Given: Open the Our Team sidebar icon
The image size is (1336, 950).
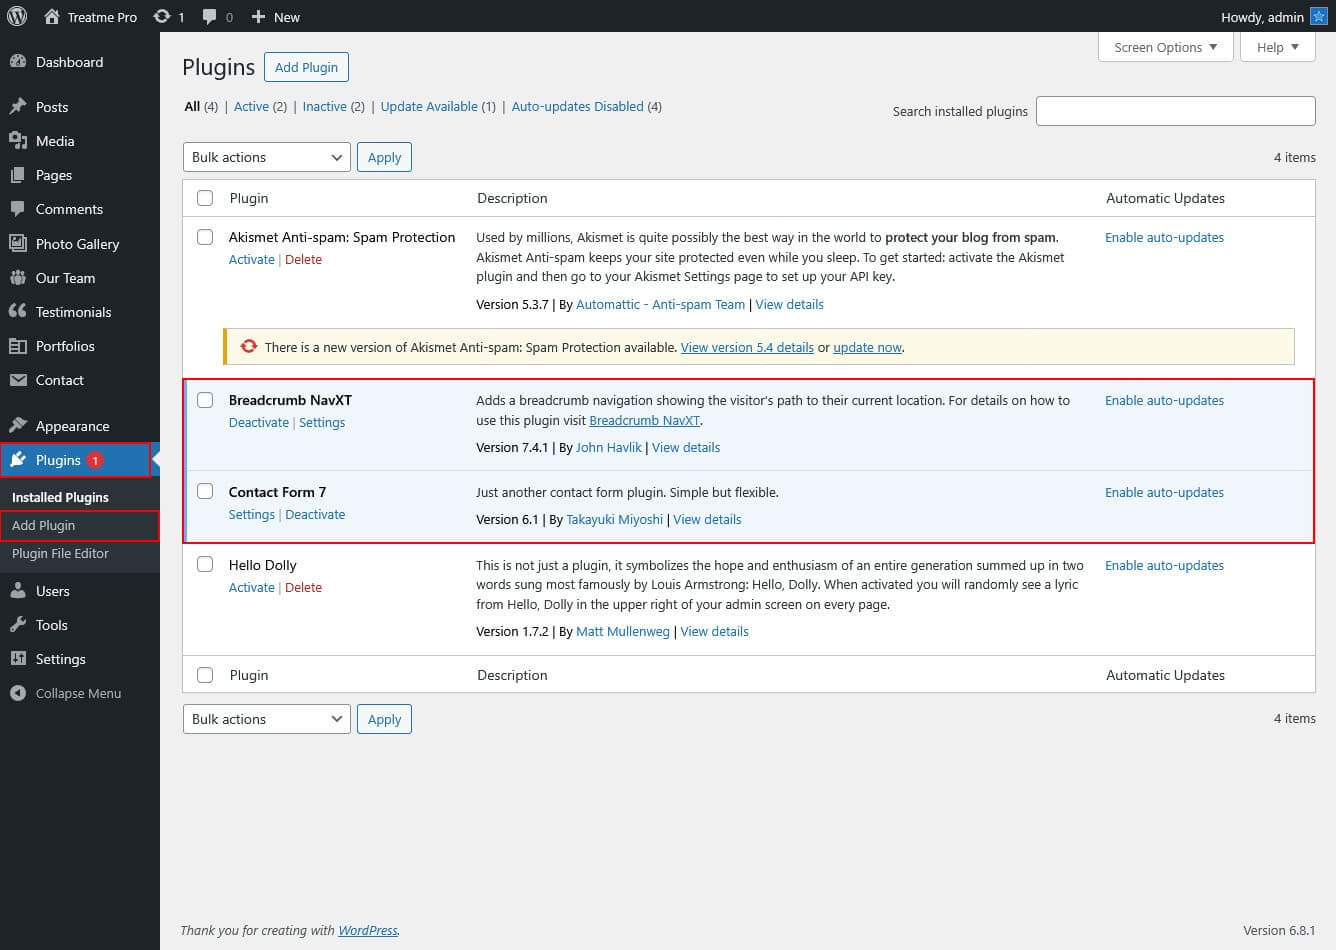Looking at the screenshot, I should 18,277.
